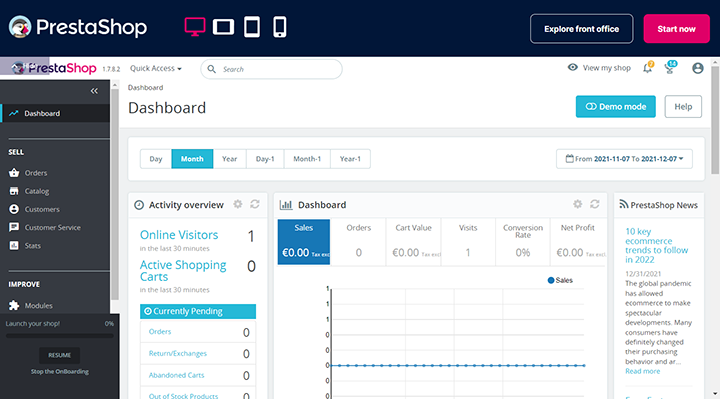This screenshot has height=399, width=720.
Task: Click the Modules puzzle icon in sidebar
Action: [14, 305]
